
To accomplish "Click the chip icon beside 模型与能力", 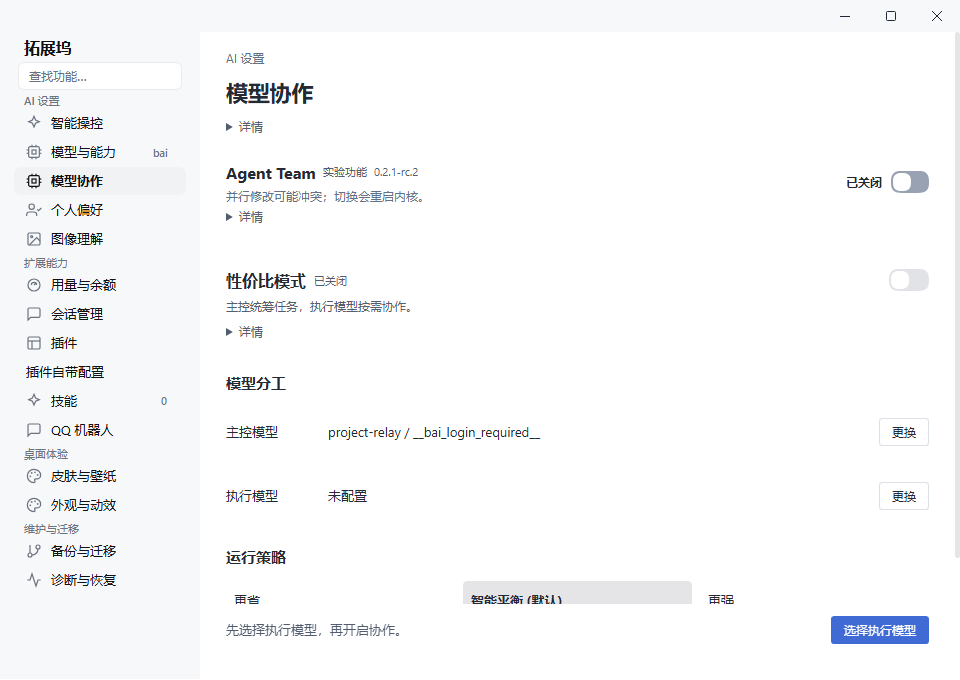I will pos(34,152).
